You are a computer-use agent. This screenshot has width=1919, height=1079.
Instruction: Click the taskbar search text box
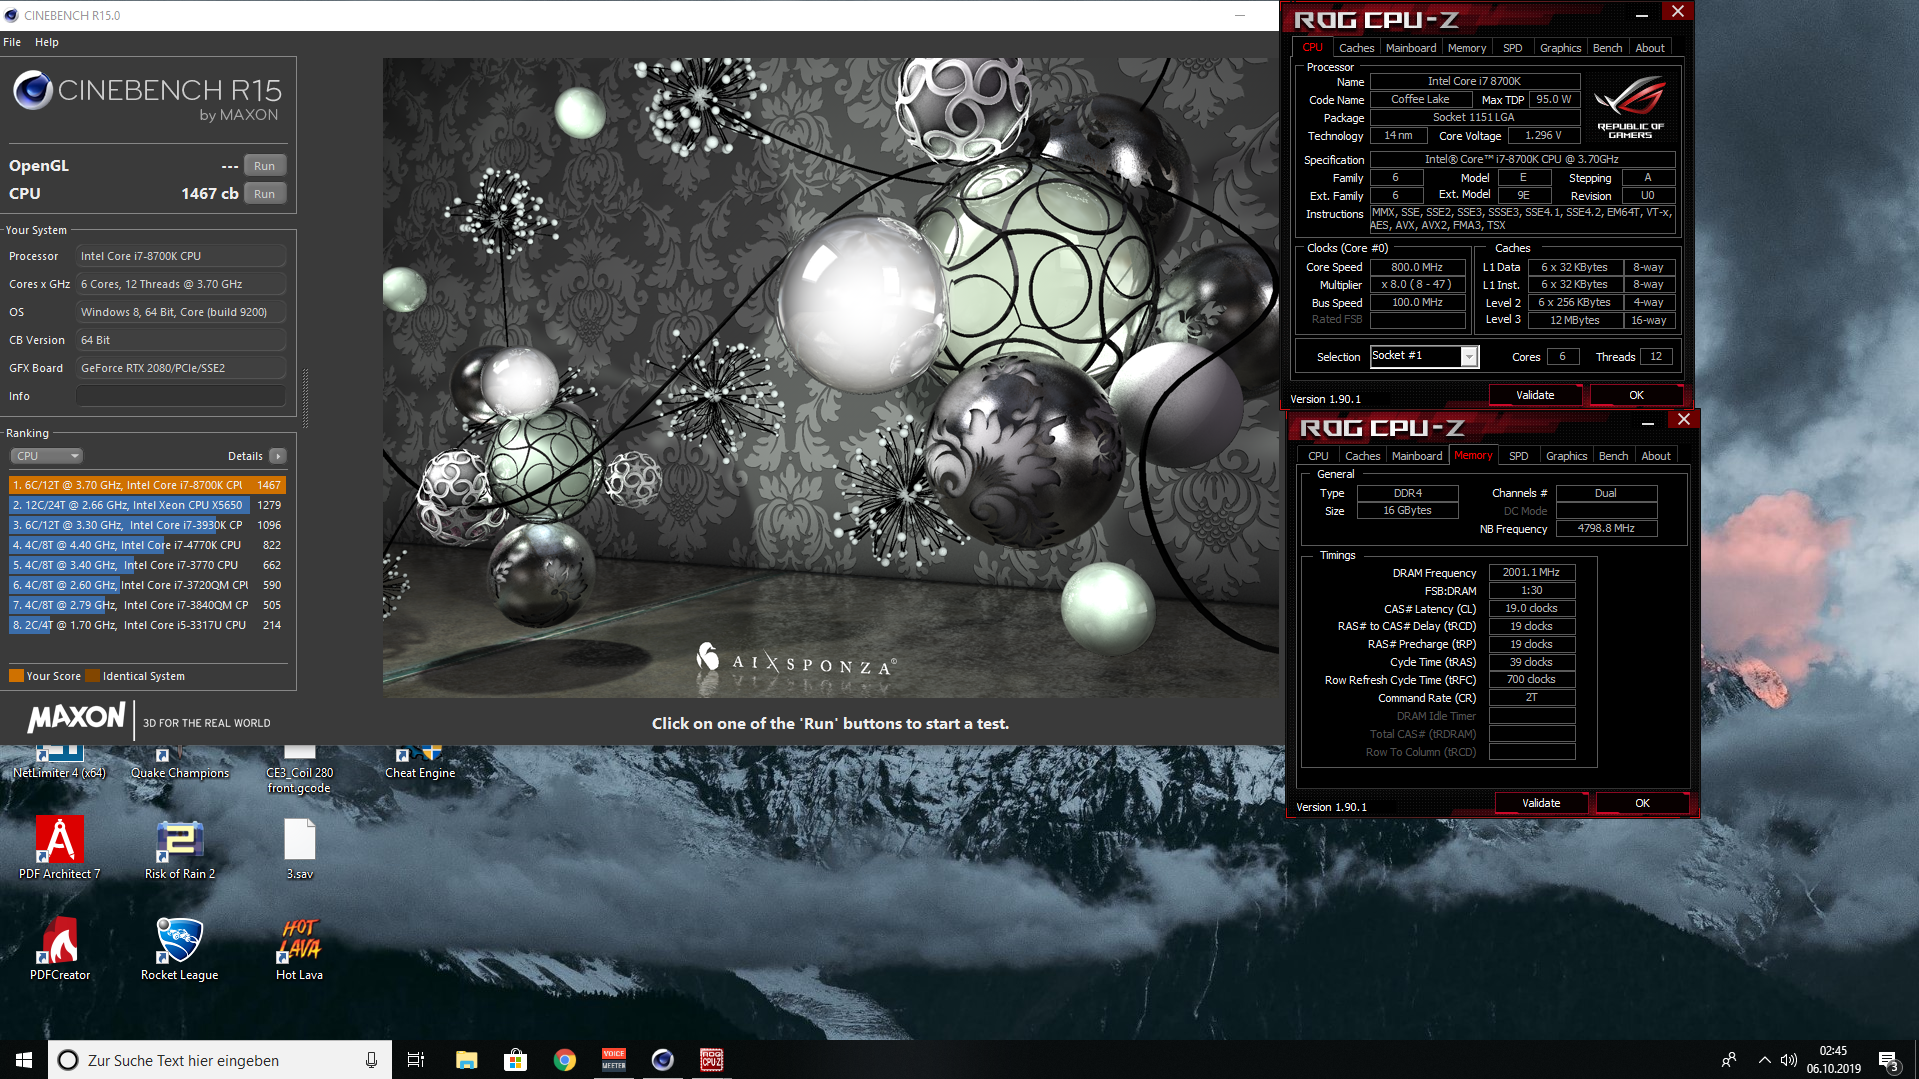point(222,1060)
